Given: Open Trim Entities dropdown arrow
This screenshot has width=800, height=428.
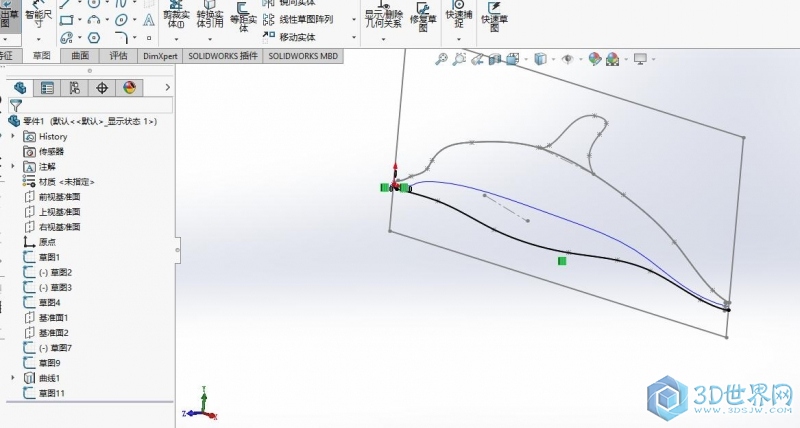Looking at the screenshot, I should pyautogui.click(x=176, y=39).
